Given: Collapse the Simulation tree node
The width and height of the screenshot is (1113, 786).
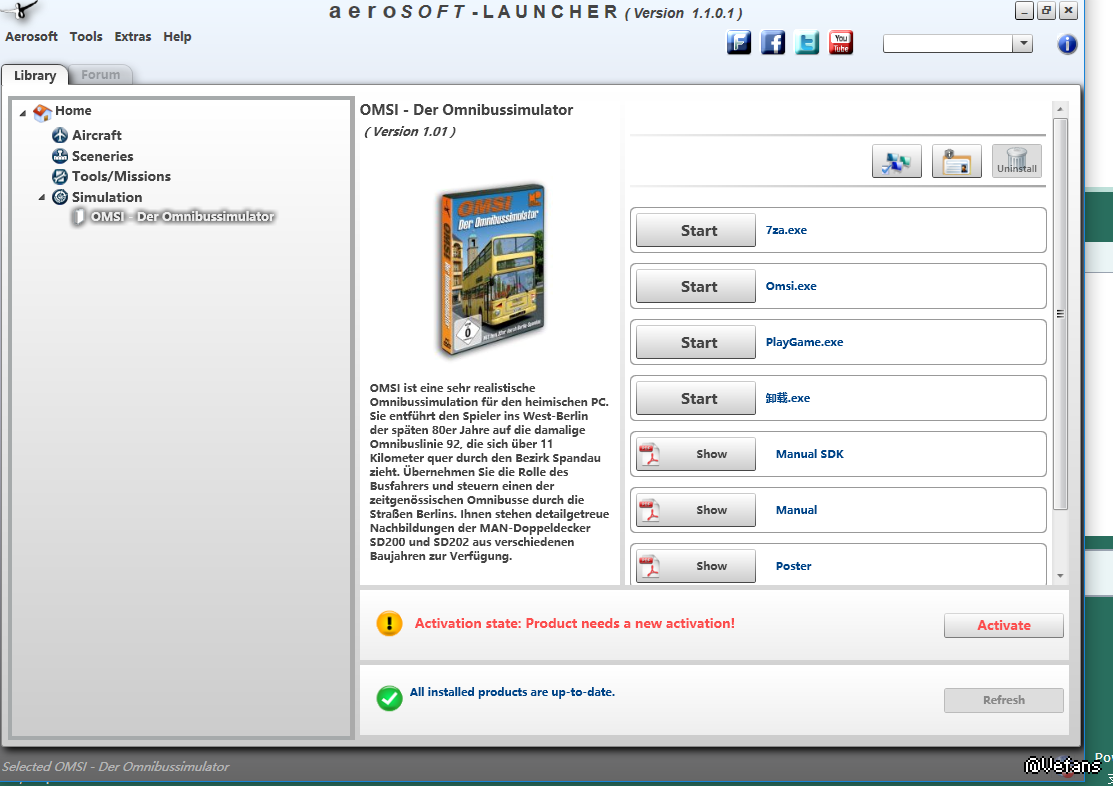Looking at the screenshot, I should [42, 198].
